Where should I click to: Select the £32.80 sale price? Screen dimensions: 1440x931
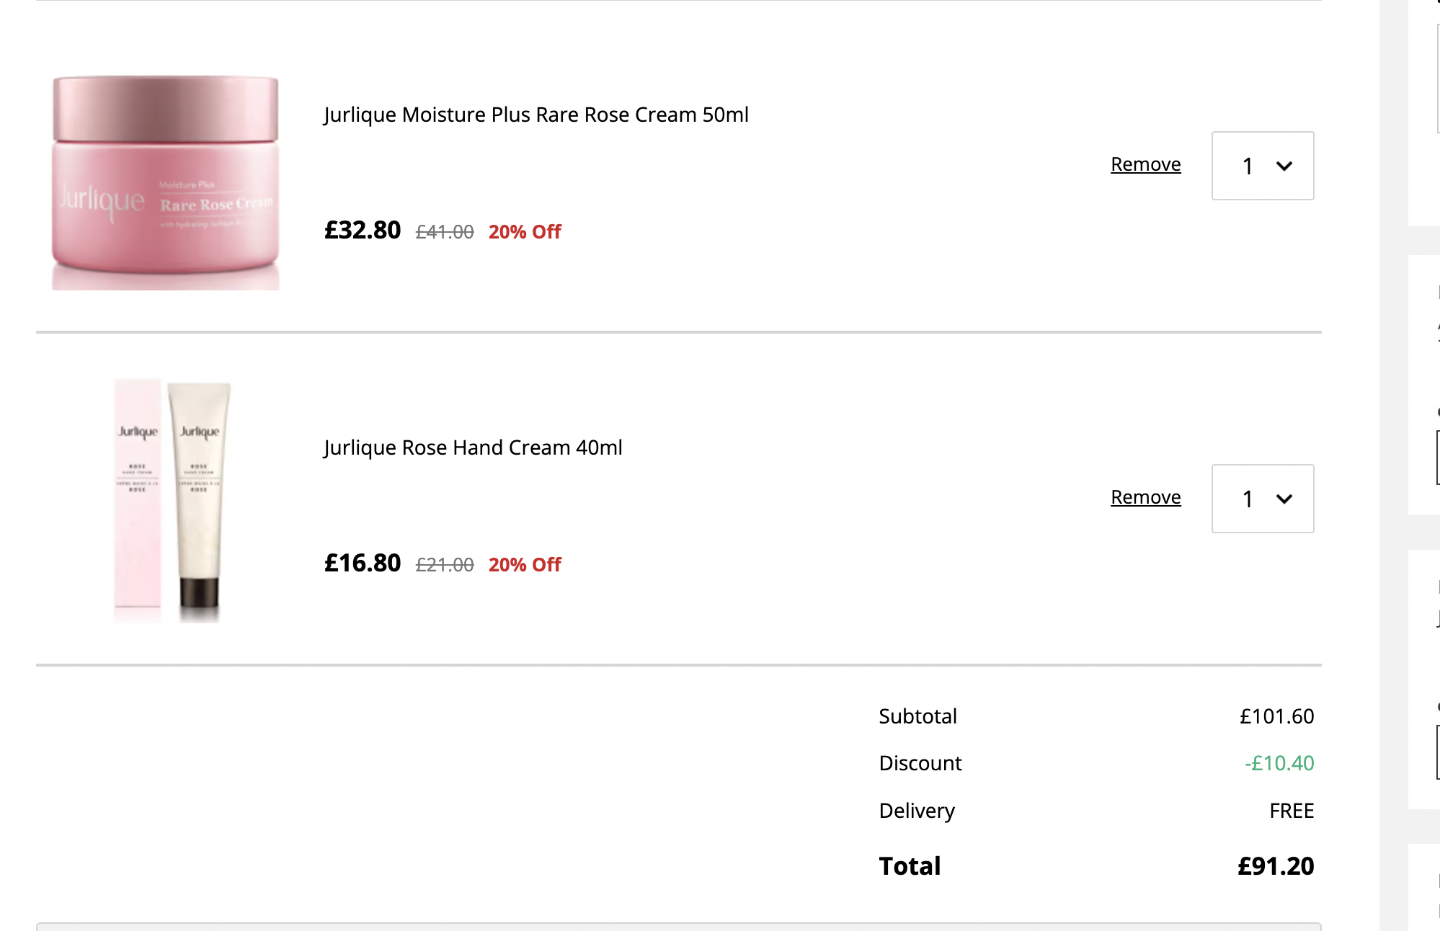(x=362, y=230)
